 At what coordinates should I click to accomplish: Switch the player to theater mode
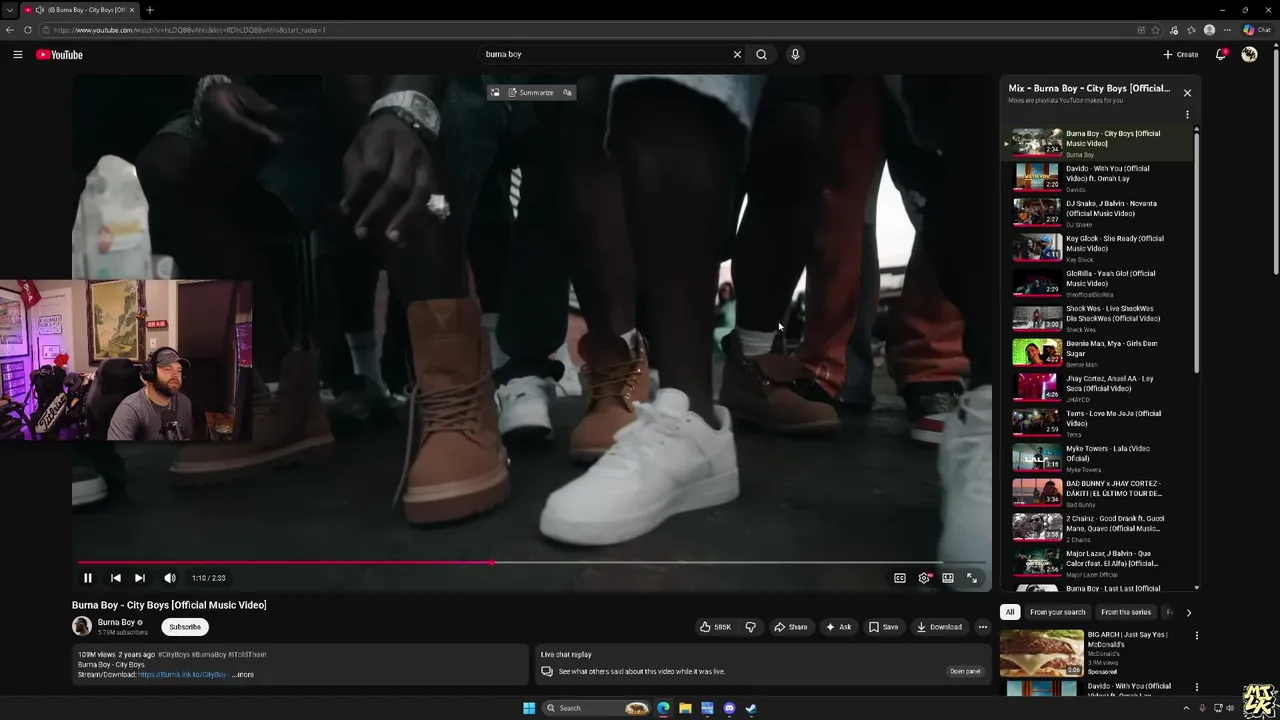(948, 577)
